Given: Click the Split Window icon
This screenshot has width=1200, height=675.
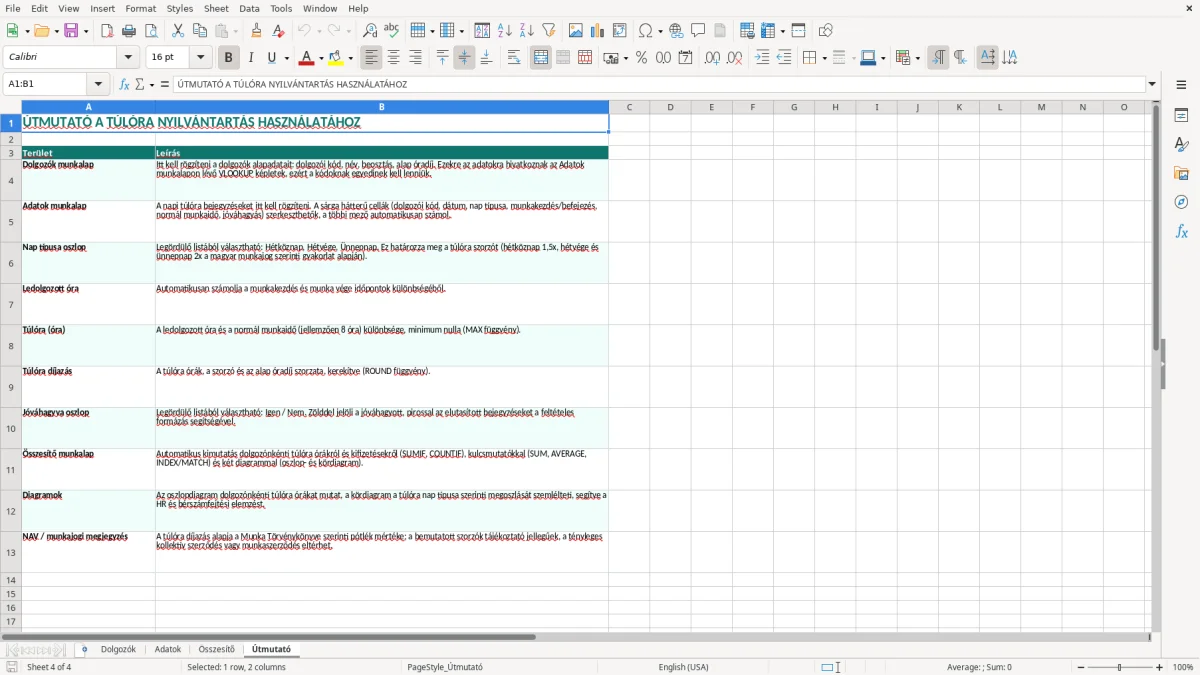Looking at the screenshot, I should click(798, 31).
